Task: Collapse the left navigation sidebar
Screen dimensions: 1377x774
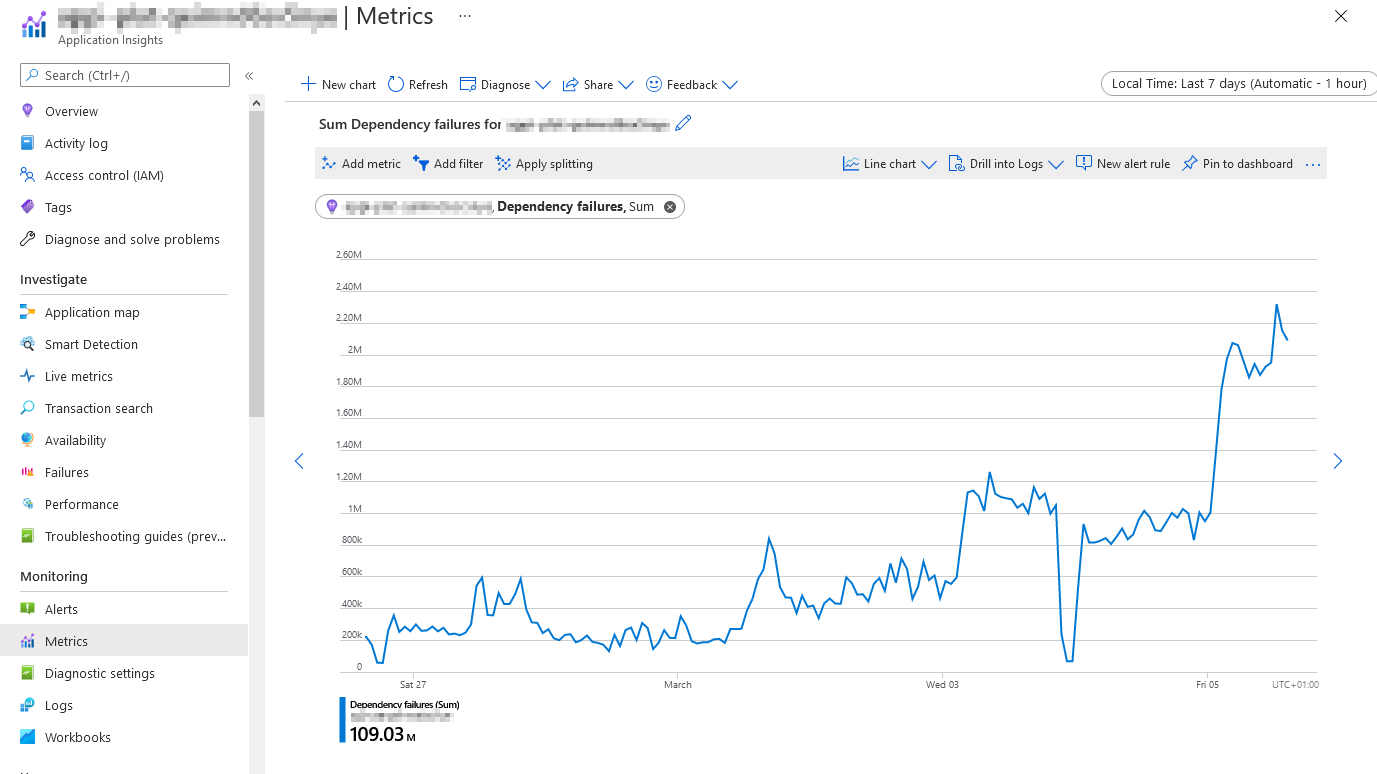Action: (x=249, y=76)
